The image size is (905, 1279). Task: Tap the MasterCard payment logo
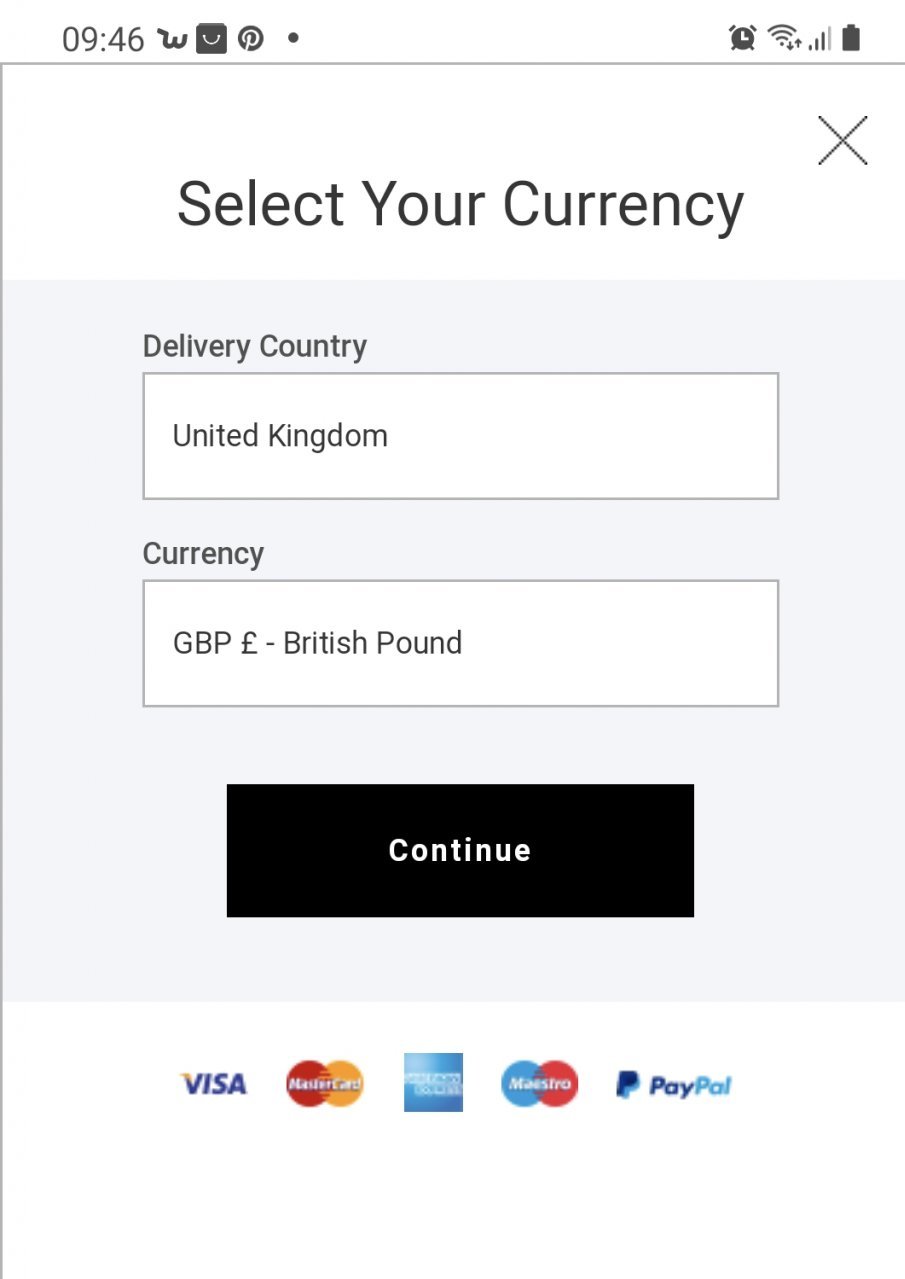coord(325,1084)
